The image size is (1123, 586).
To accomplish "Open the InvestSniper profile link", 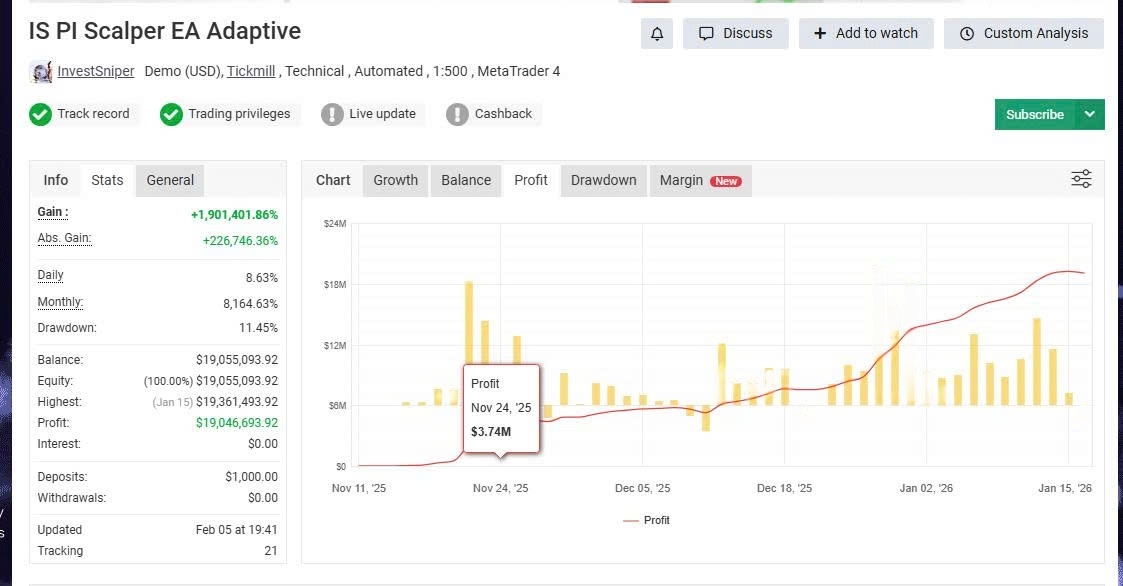I will tap(95, 71).
